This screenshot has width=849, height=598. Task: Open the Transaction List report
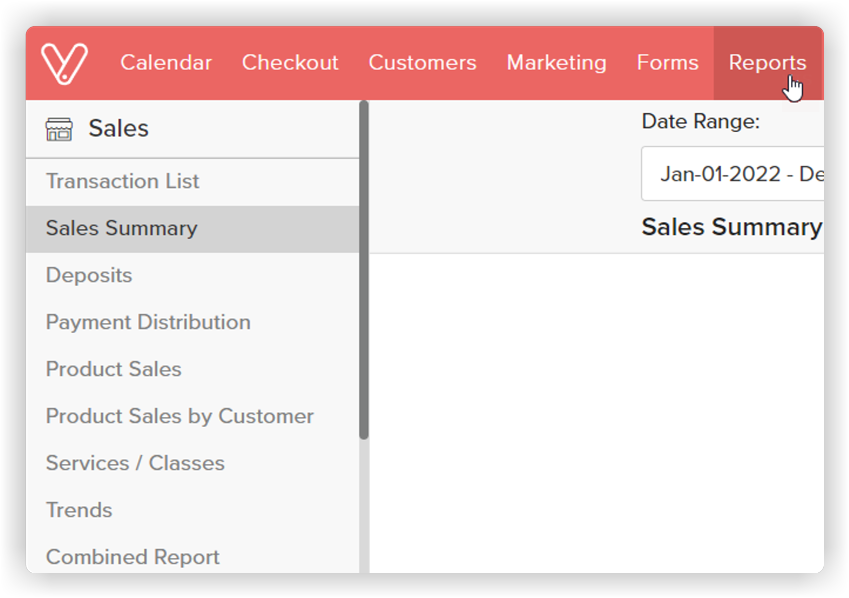point(122,181)
